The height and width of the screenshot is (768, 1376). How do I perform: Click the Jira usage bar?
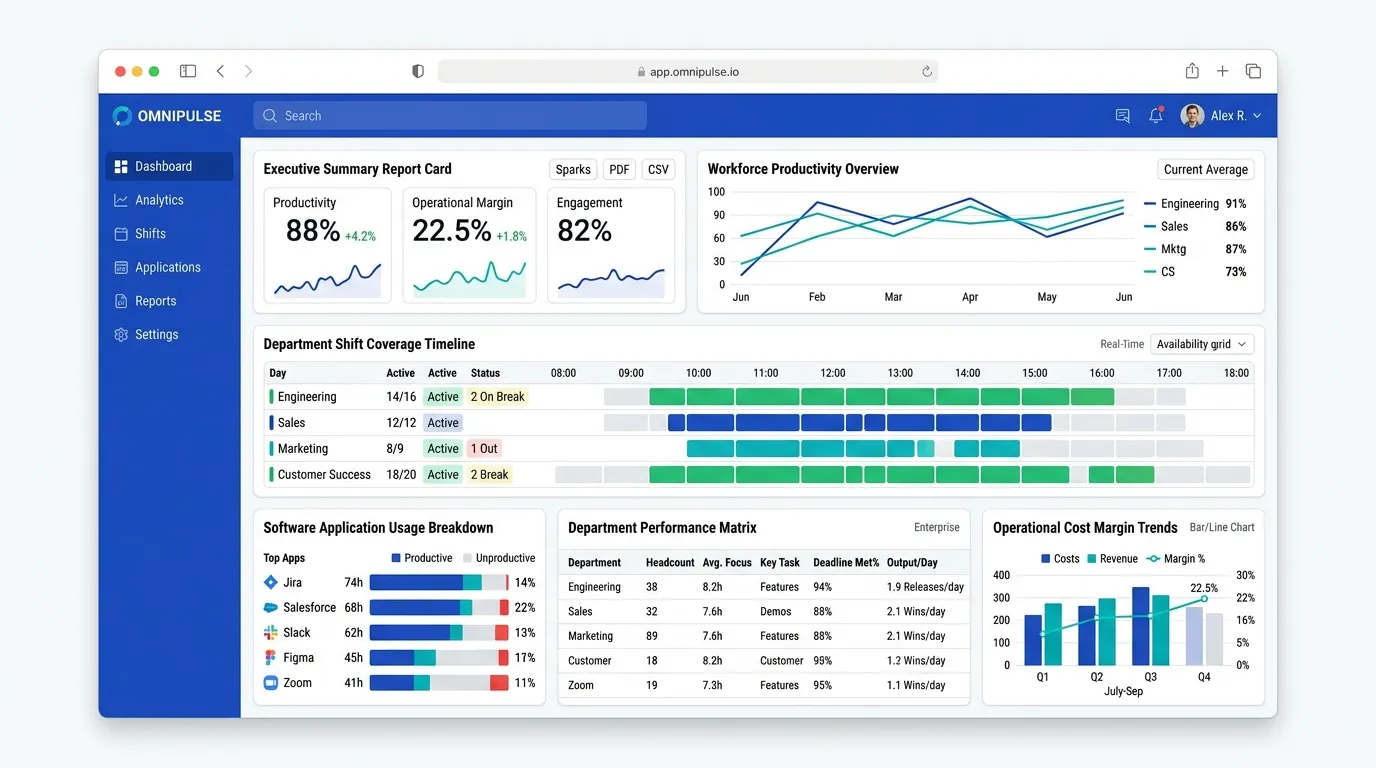click(439, 582)
